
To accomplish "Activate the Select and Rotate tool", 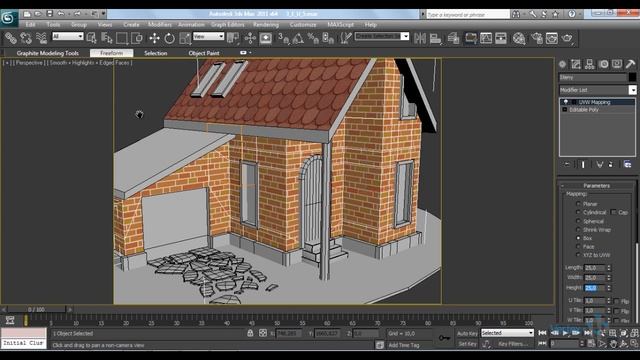I will pyautogui.click(x=169, y=38).
